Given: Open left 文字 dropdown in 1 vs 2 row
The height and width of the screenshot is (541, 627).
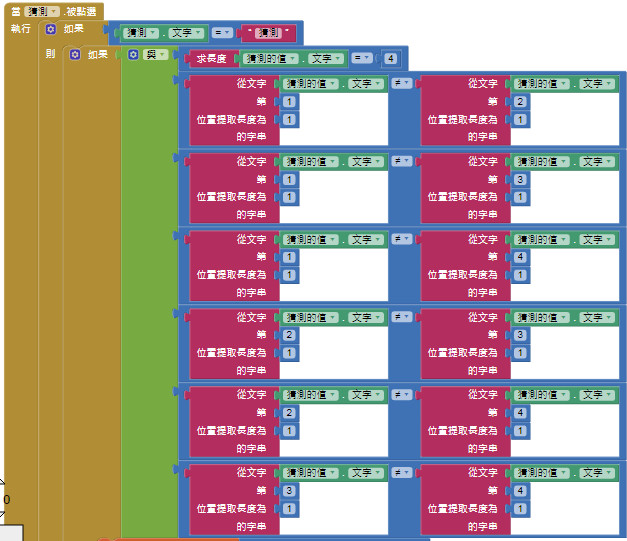Looking at the screenshot, I should tap(366, 84).
